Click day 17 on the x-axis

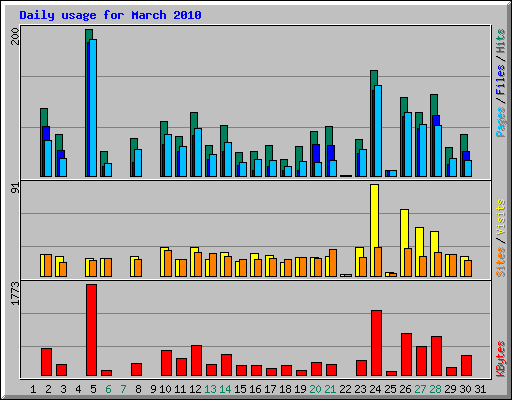tap(270, 389)
